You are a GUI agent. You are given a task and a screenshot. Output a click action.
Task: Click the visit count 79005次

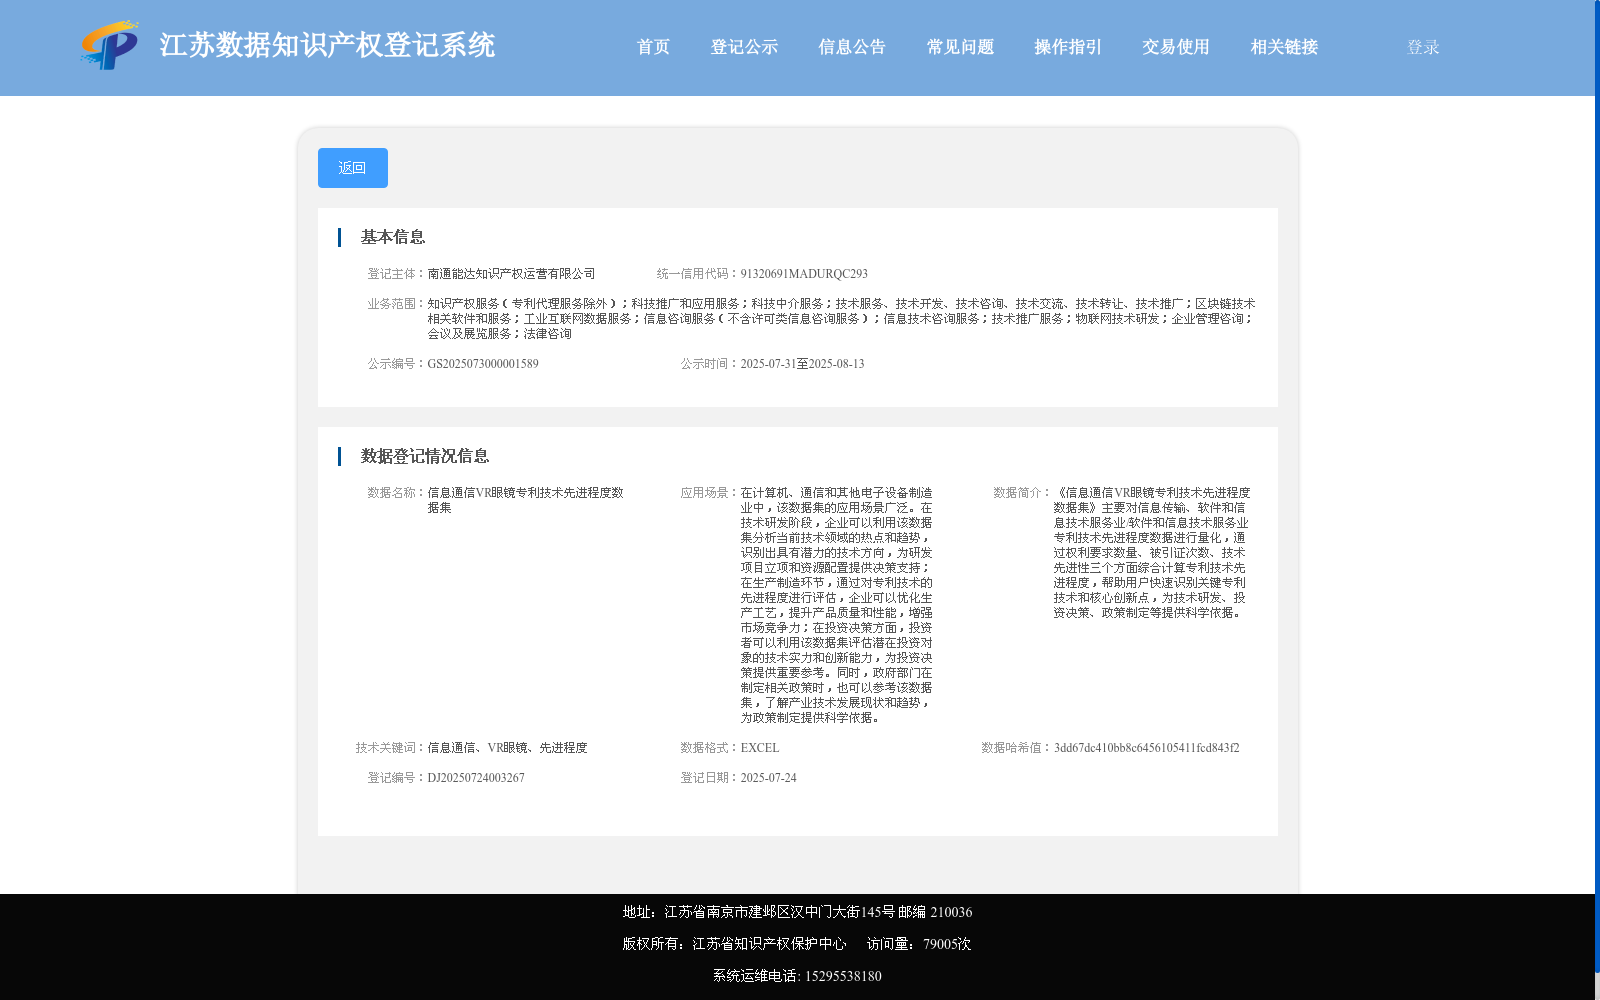coord(947,944)
